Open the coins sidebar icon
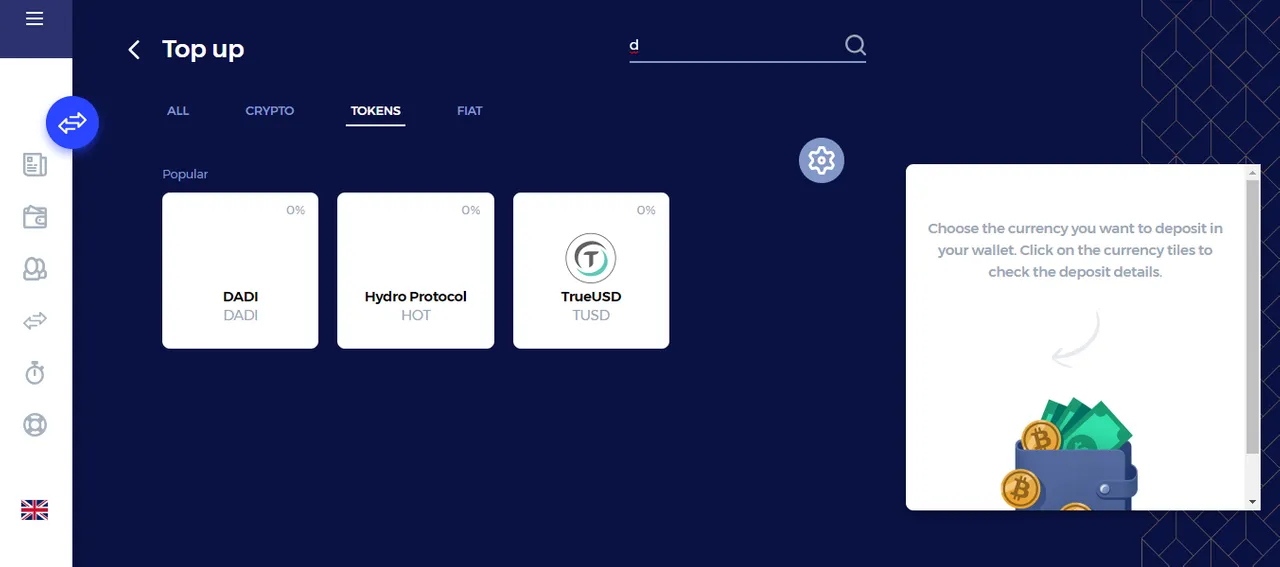 coord(35,269)
